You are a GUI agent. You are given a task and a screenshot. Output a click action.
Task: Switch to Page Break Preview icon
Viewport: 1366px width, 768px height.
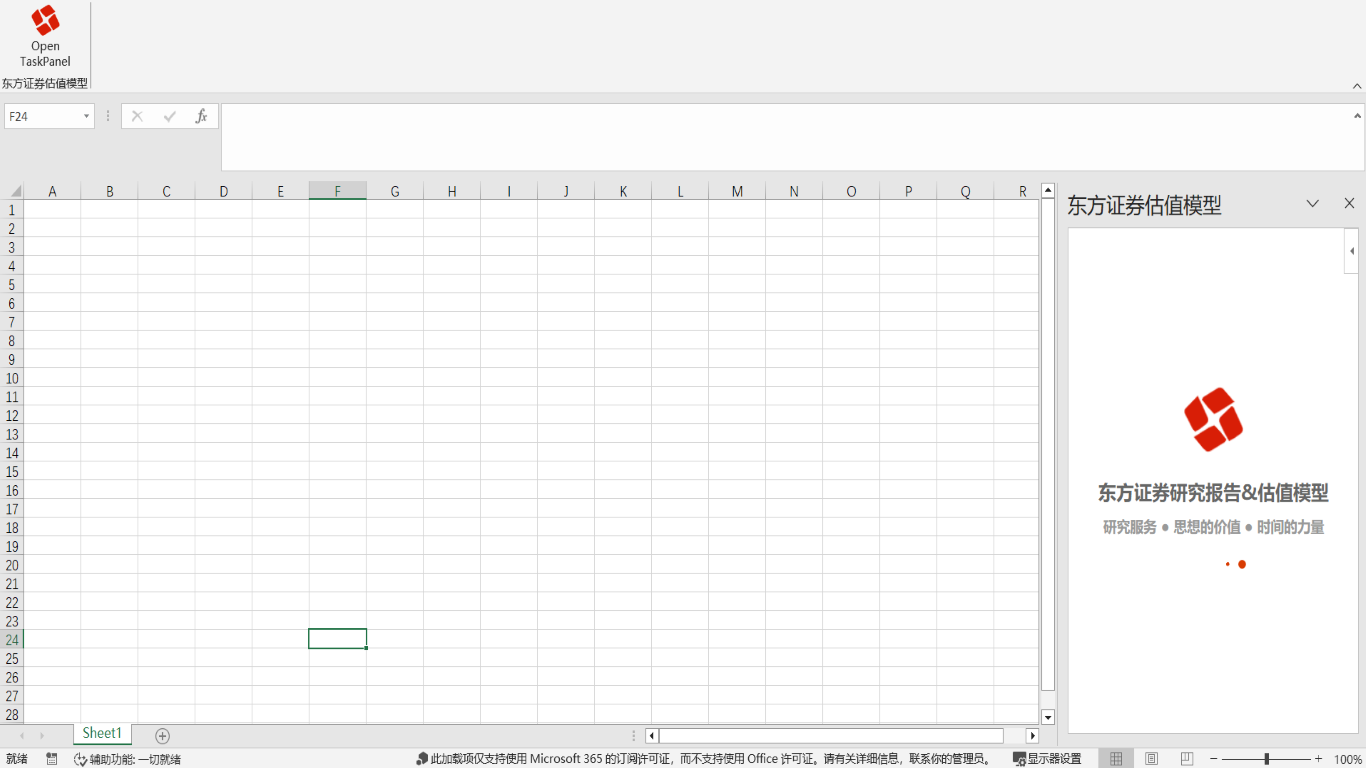pos(1187,759)
